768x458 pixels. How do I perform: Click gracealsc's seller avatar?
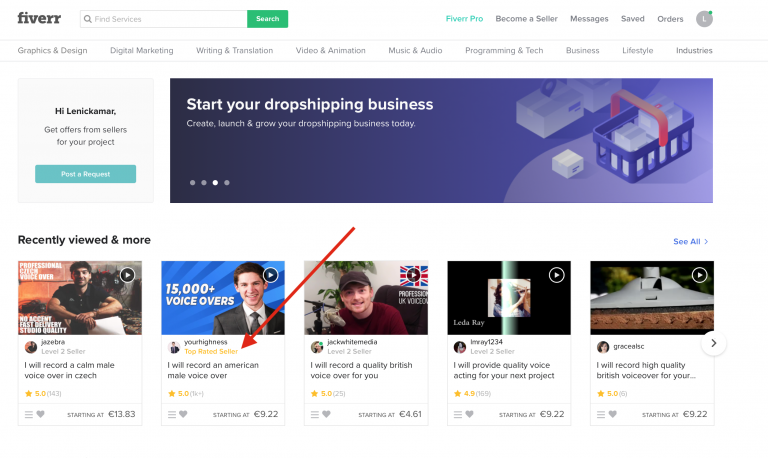(x=603, y=347)
